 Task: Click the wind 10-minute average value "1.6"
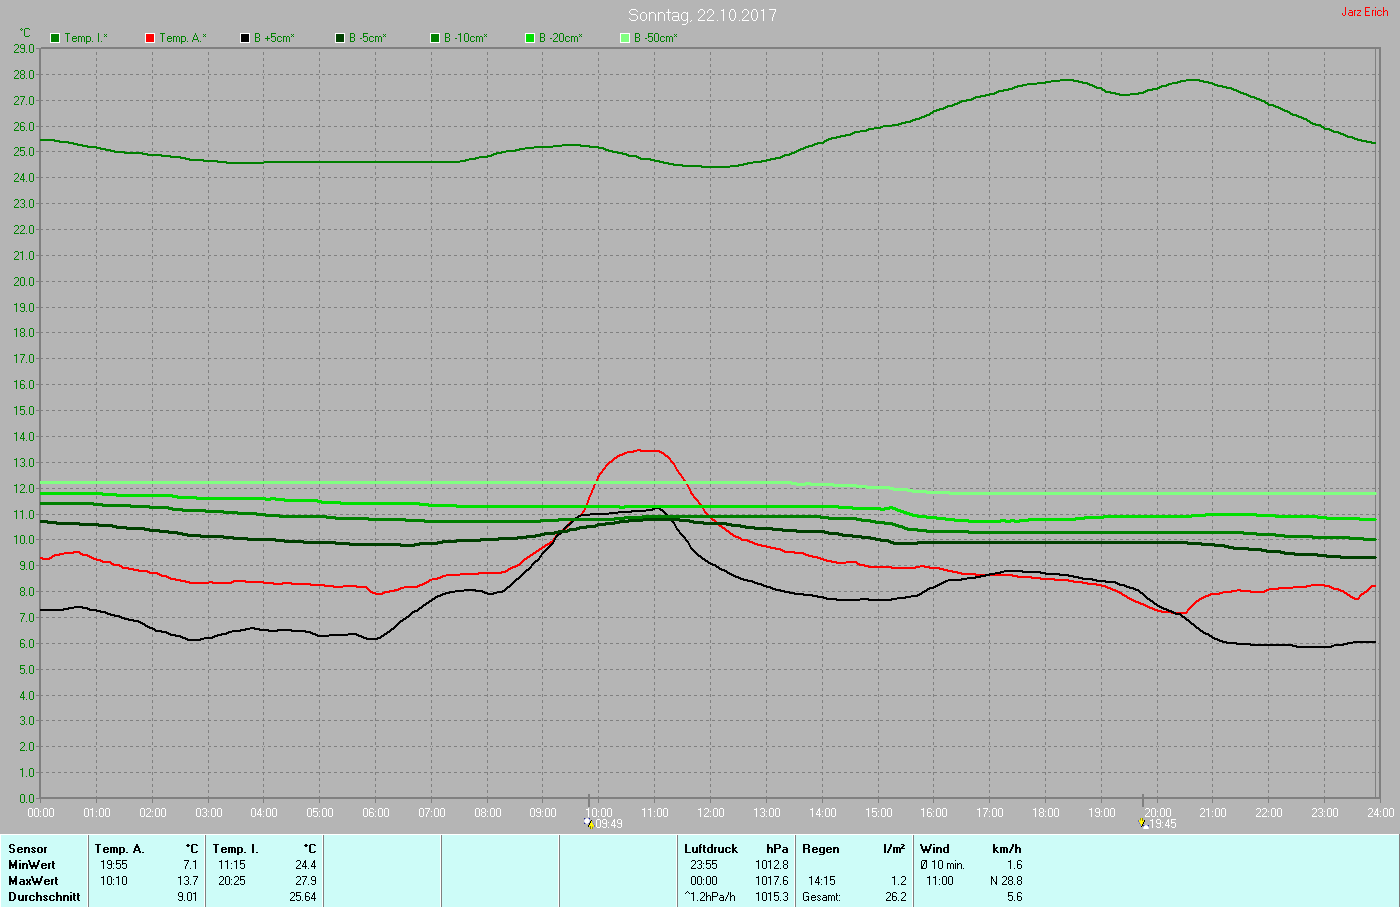[1015, 865]
